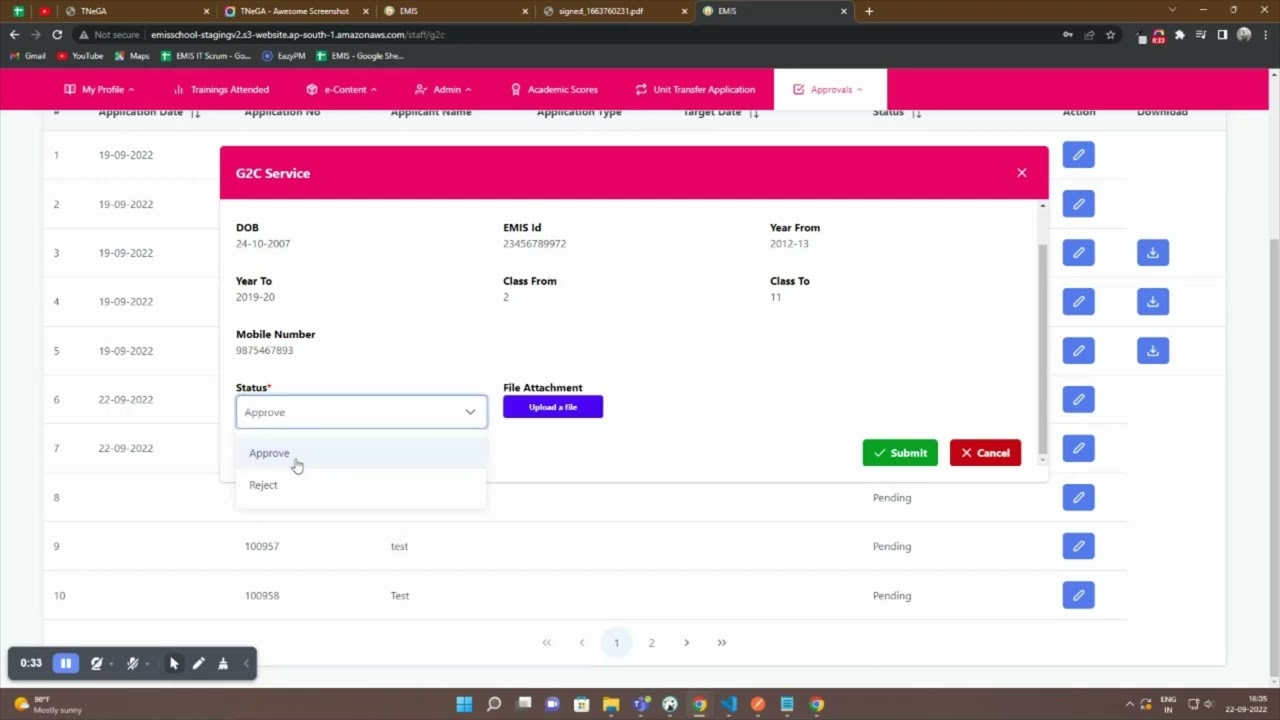Open Unit Transfer Application menu item
The width and height of the screenshot is (1280, 720).
(695, 89)
